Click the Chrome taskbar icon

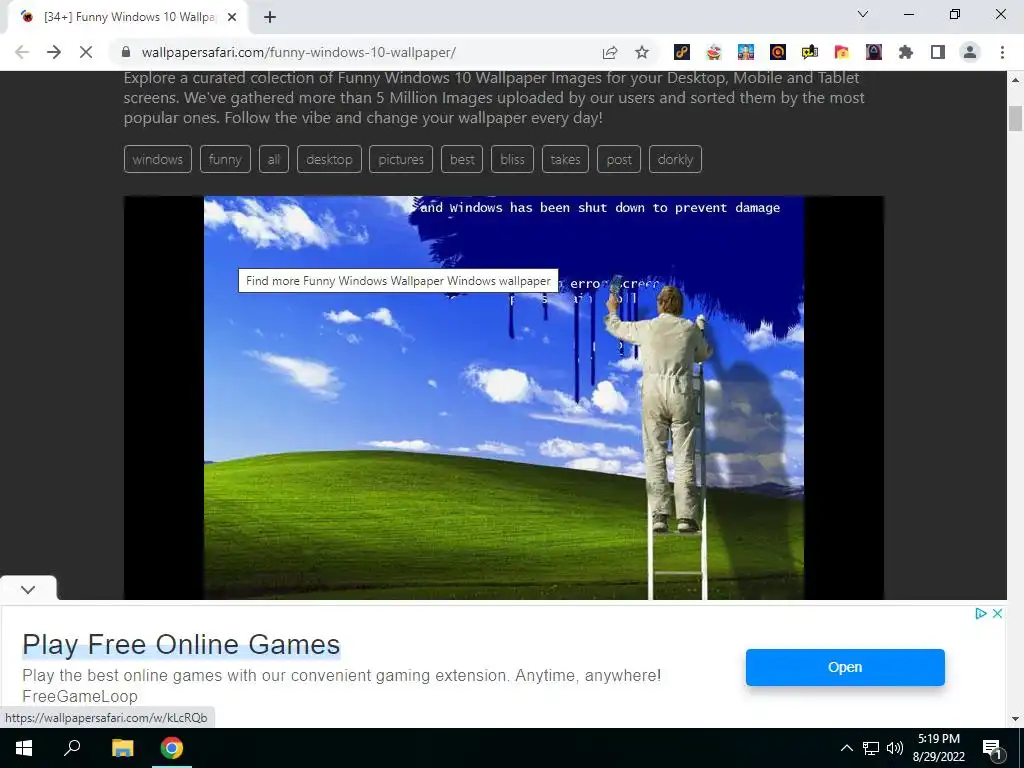[x=172, y=748]
